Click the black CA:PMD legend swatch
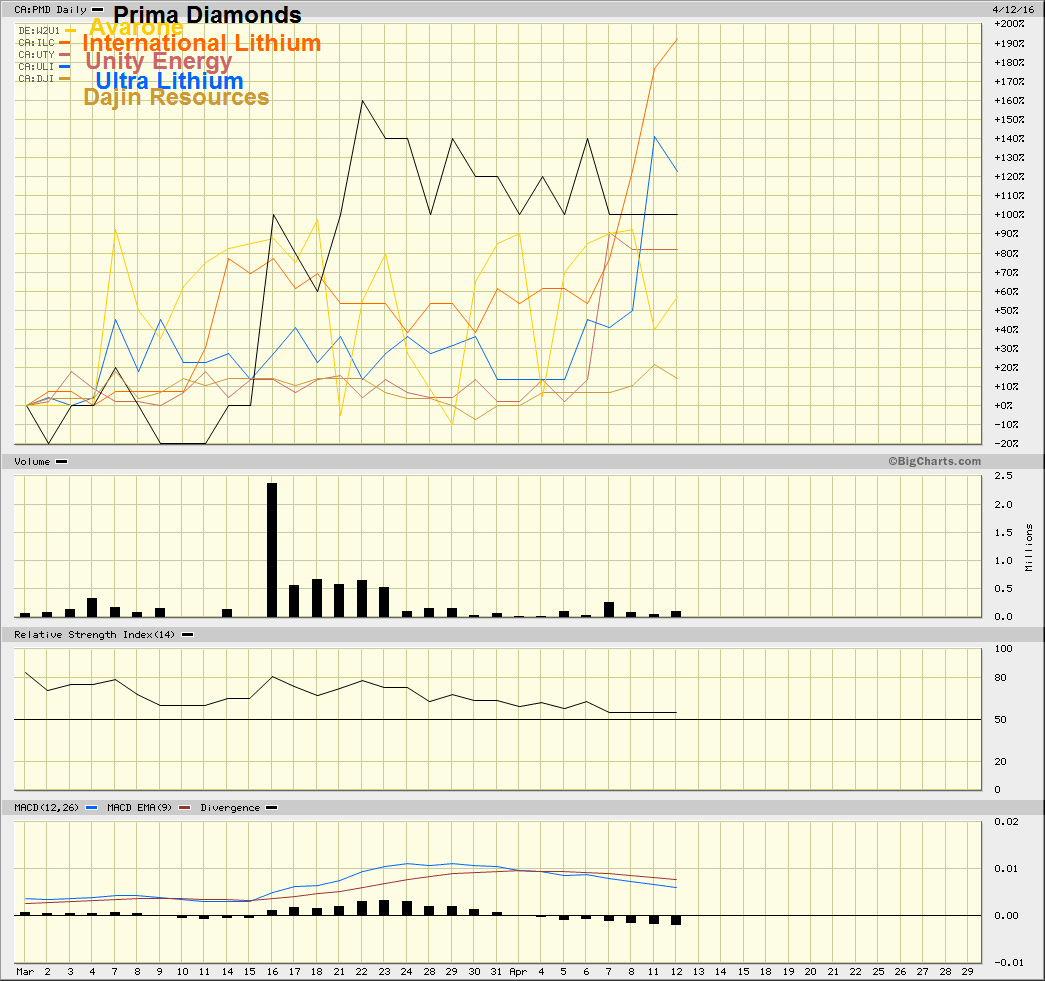Image resolution: width=1045 pixels, height=981 pixels. coord(97,10)
